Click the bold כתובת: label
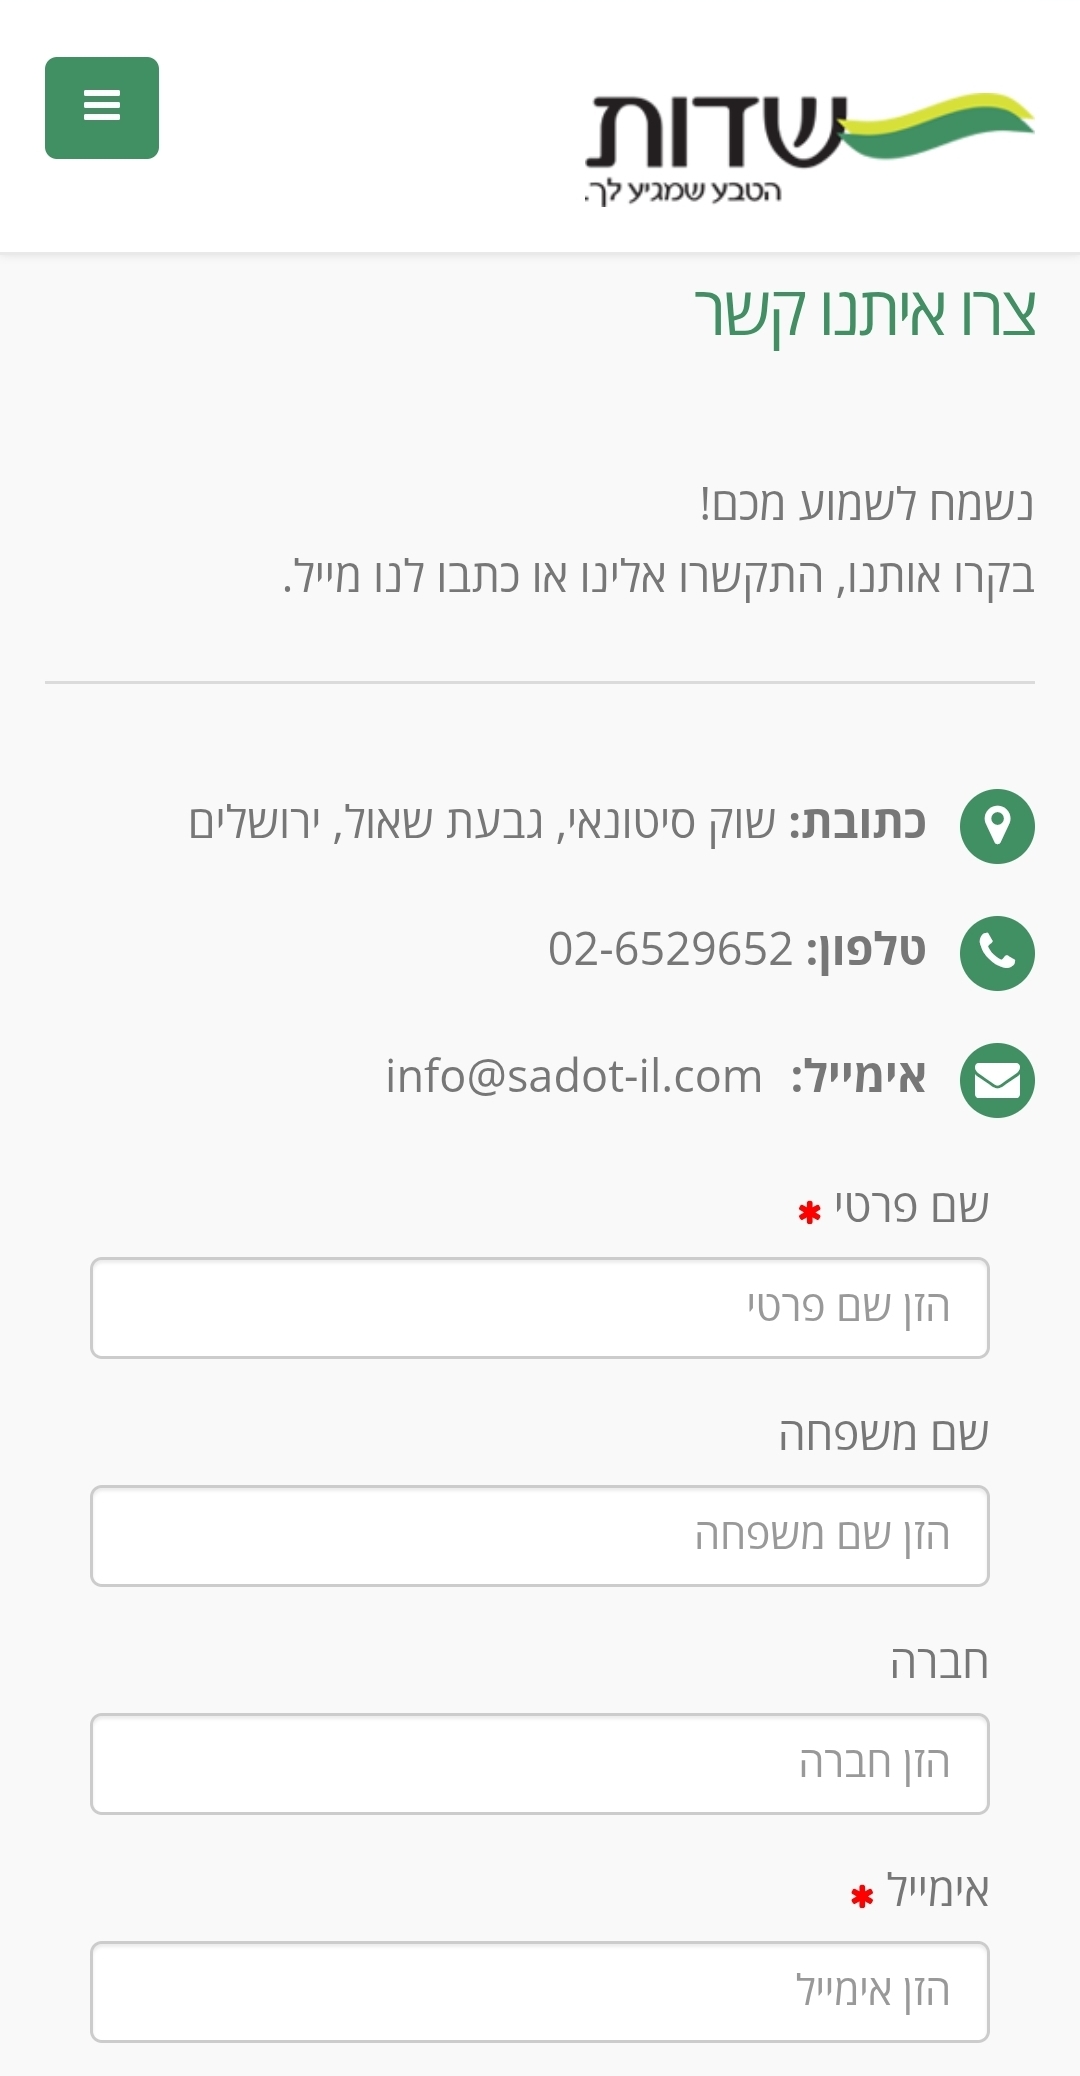This screenshot has width=1080, height=2076. [858, 823]
